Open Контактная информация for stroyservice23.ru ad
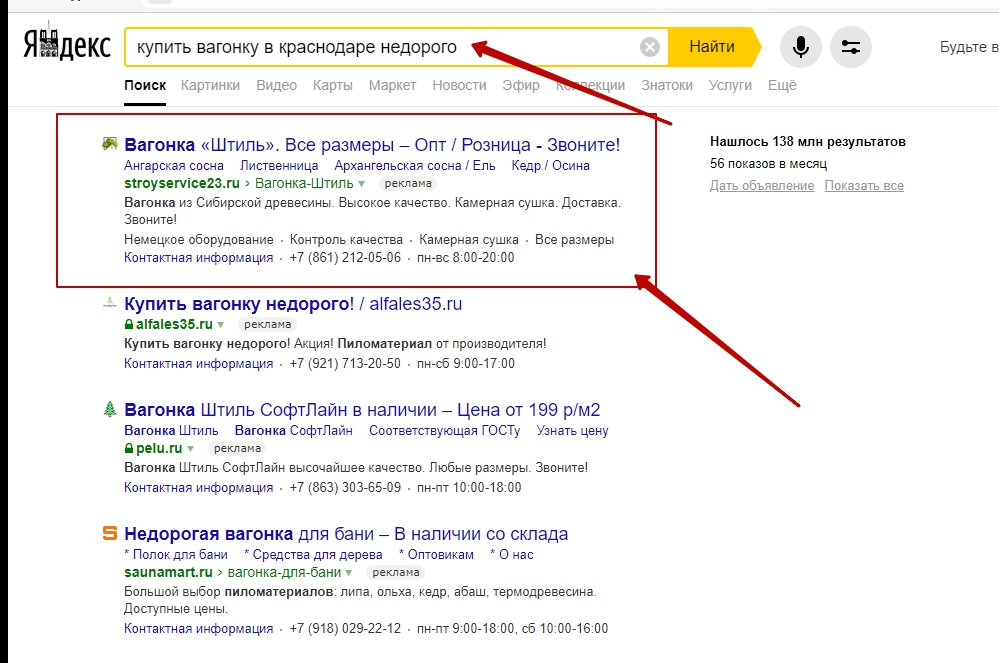The width and height of the screenshot is (999, 663). tap(199, 258)
